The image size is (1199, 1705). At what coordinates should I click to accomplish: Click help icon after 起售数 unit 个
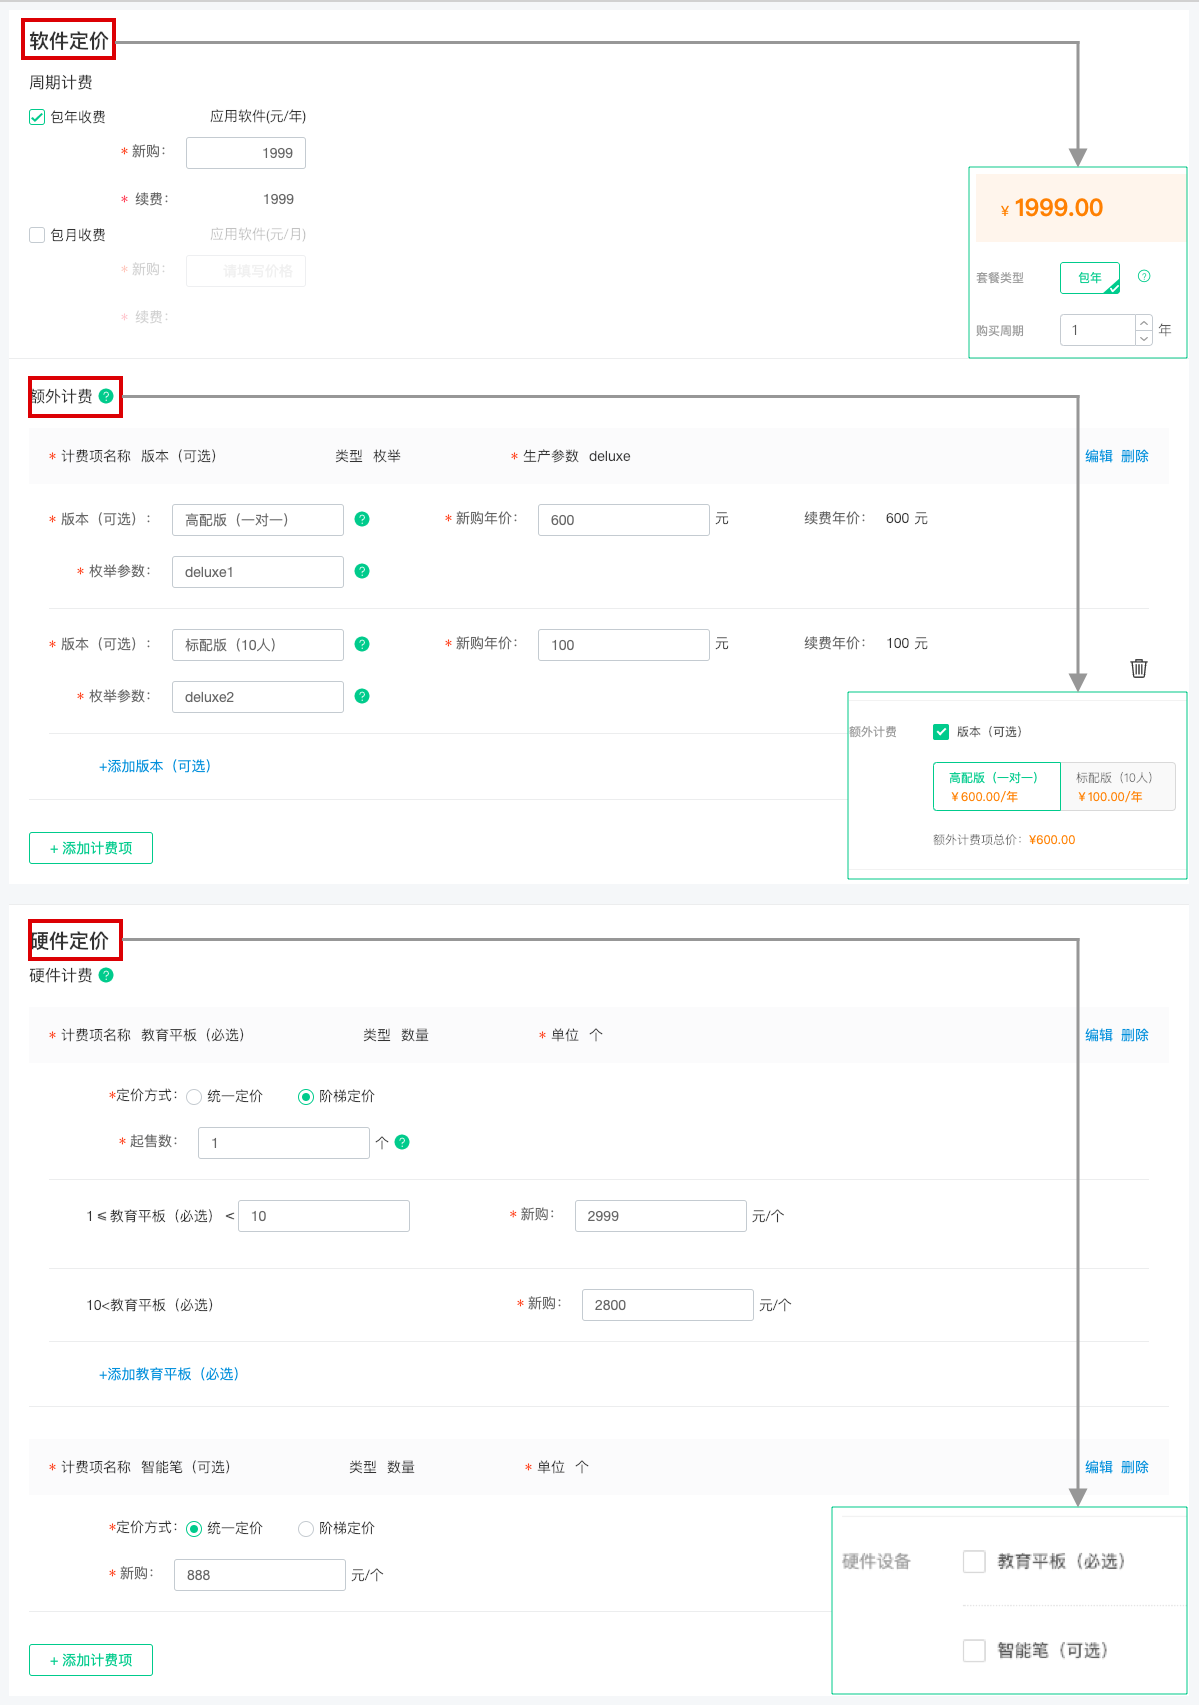click(402, 1142)
